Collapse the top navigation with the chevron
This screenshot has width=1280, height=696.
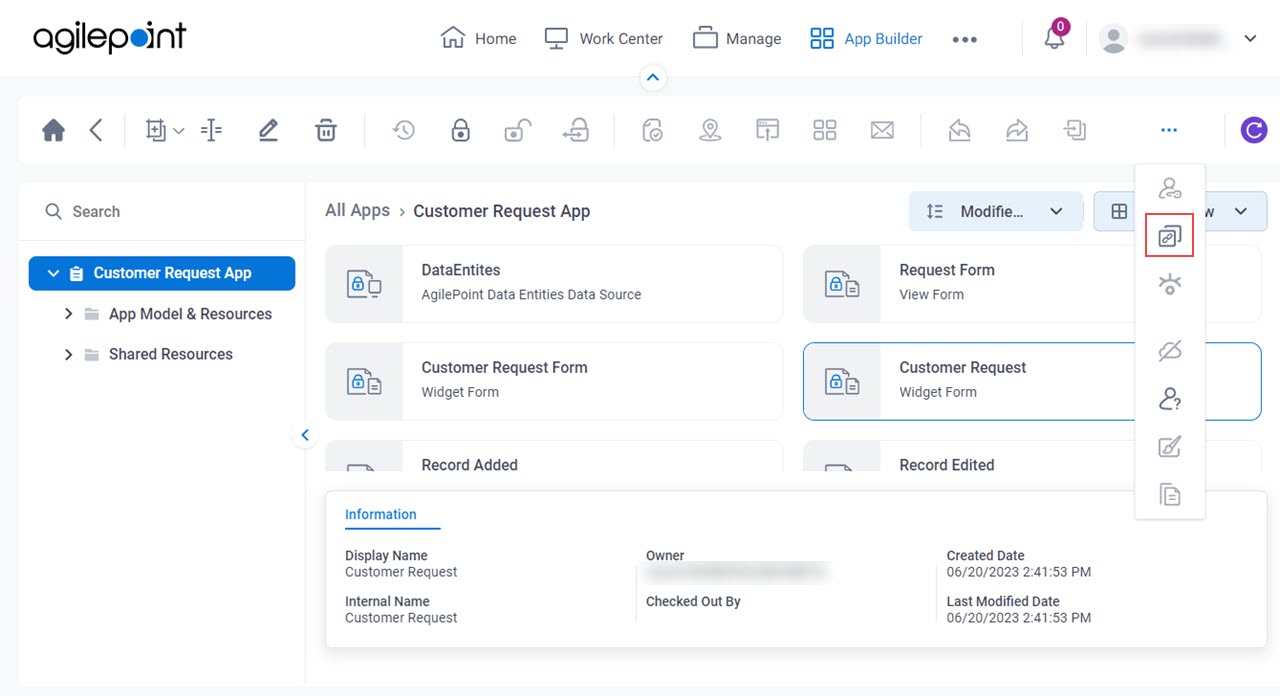(652, 77)
